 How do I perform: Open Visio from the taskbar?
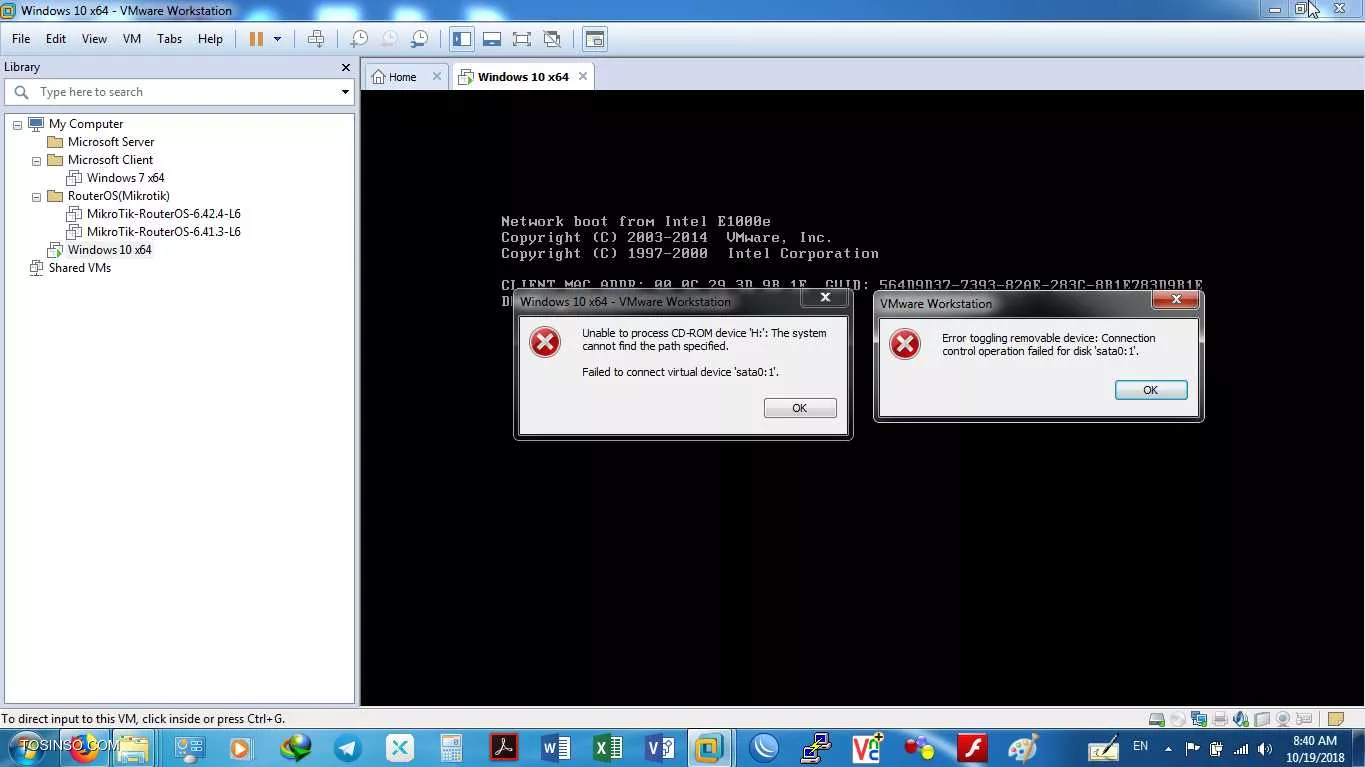660,748
